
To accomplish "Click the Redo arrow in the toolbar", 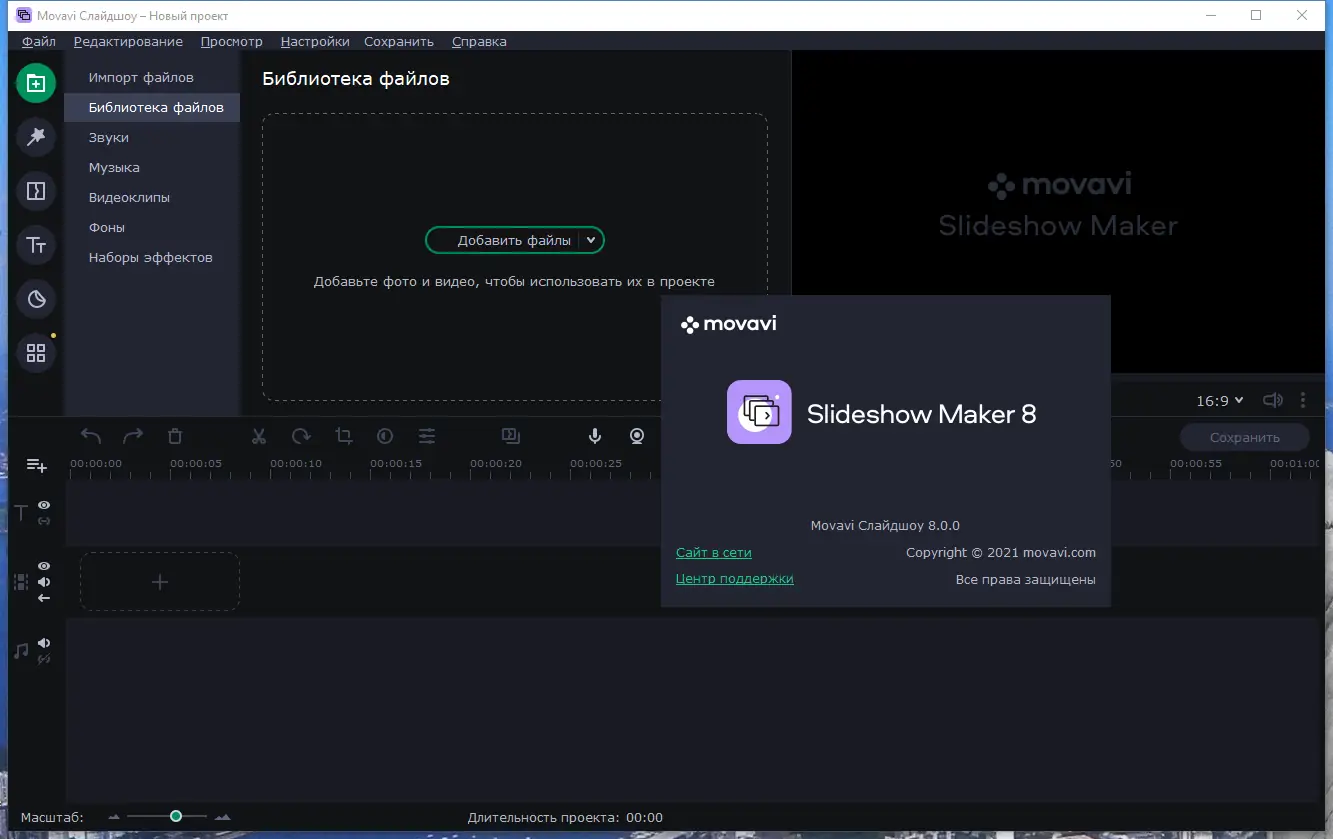I will click(132, 436).
